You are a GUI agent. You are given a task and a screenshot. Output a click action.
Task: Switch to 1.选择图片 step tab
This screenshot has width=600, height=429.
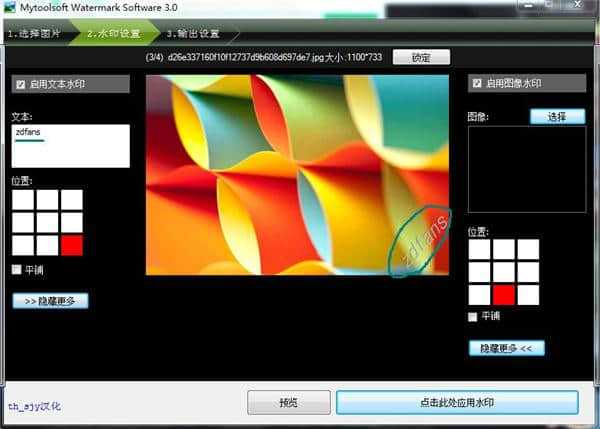pos(36,34)
